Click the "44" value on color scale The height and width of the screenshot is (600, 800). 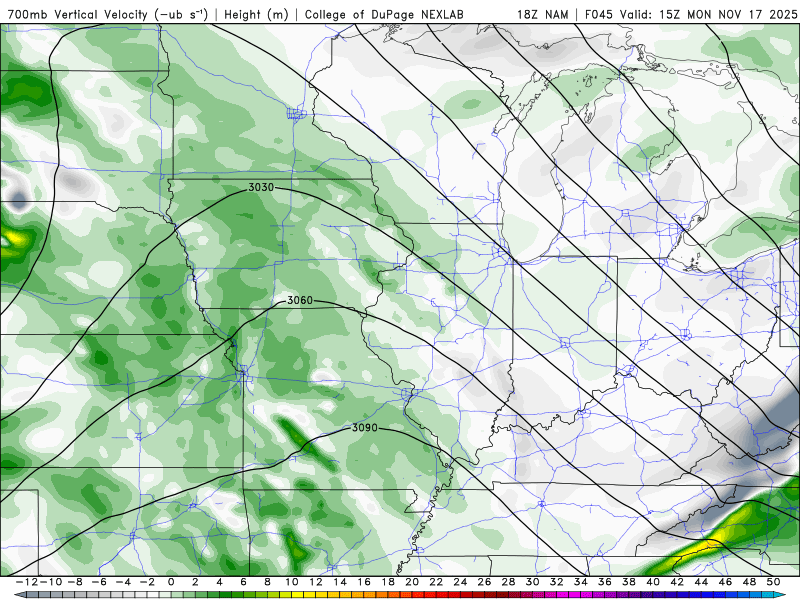[701, 582]
